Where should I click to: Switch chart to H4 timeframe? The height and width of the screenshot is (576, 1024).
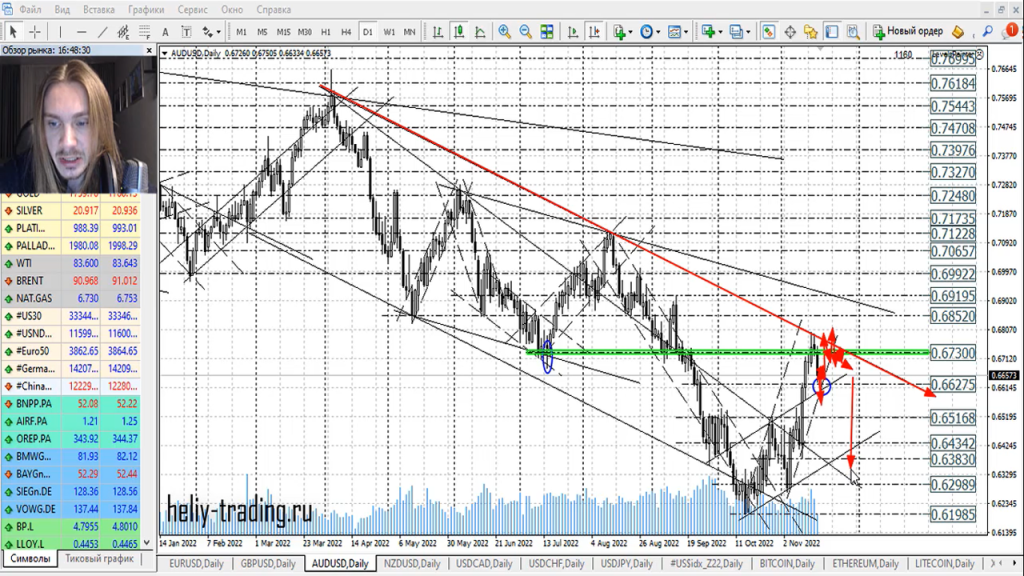point(346,31)
